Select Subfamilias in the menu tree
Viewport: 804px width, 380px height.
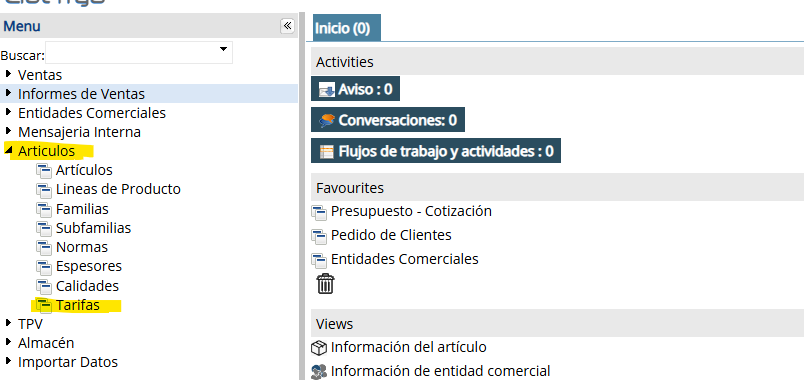coord(94,228)
